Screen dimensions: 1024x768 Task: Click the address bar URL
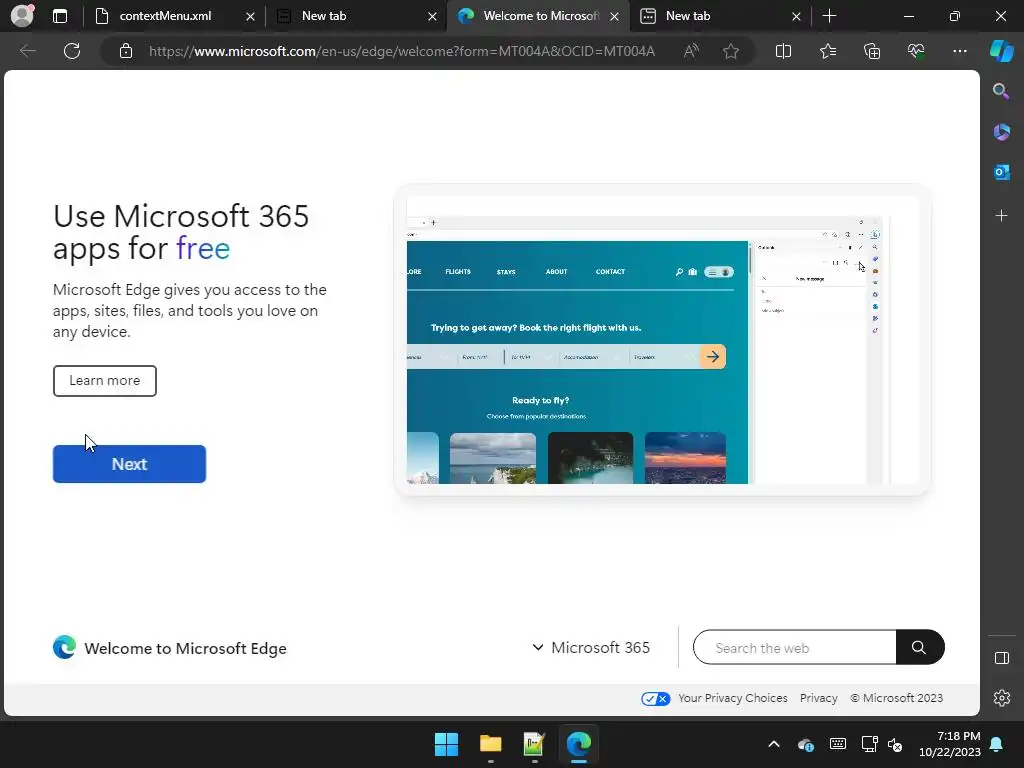click(402, 51)
